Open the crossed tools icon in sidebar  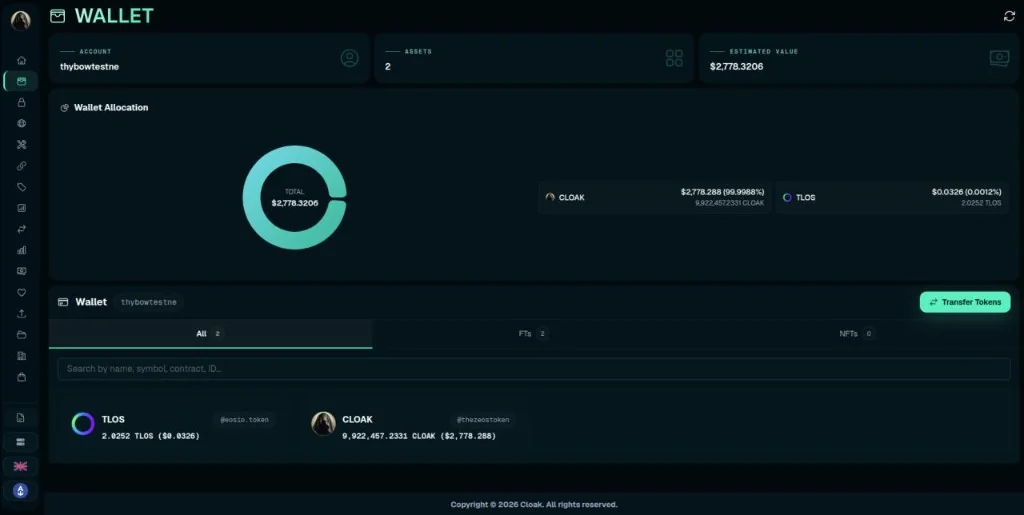[x=22, y=145]
